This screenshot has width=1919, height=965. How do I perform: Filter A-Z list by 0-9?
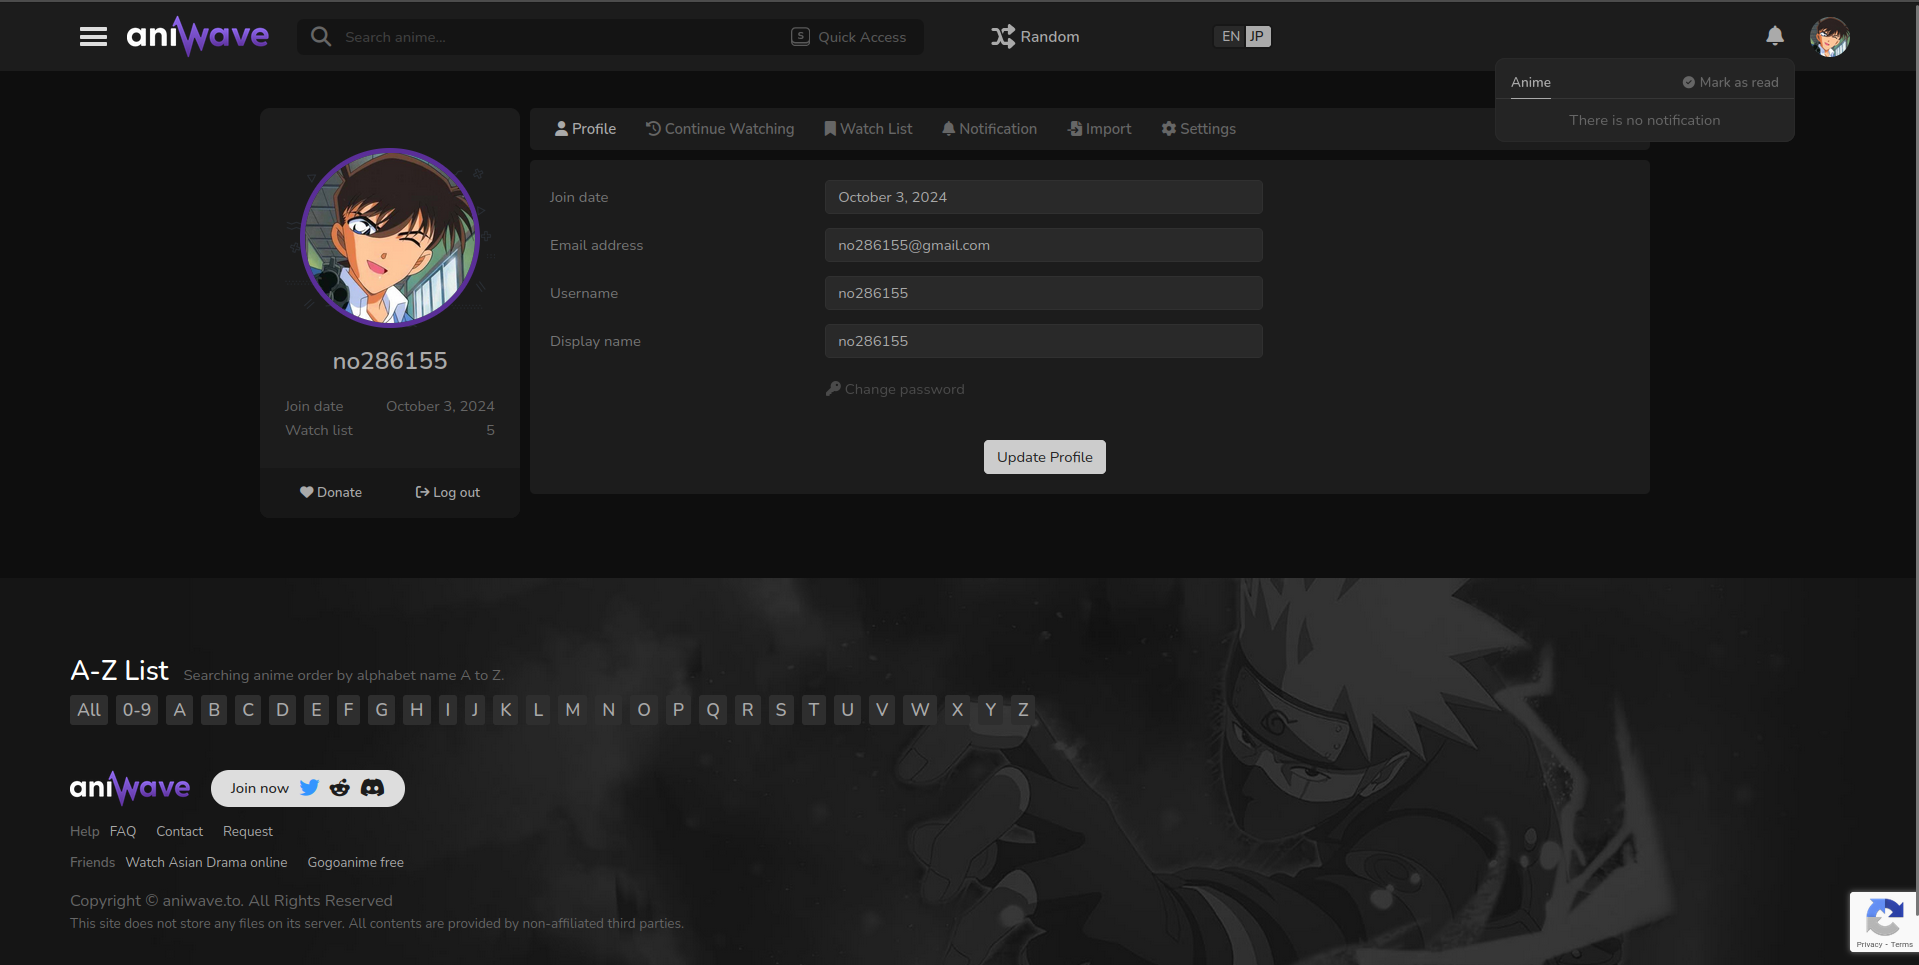[x=137, y=710]
